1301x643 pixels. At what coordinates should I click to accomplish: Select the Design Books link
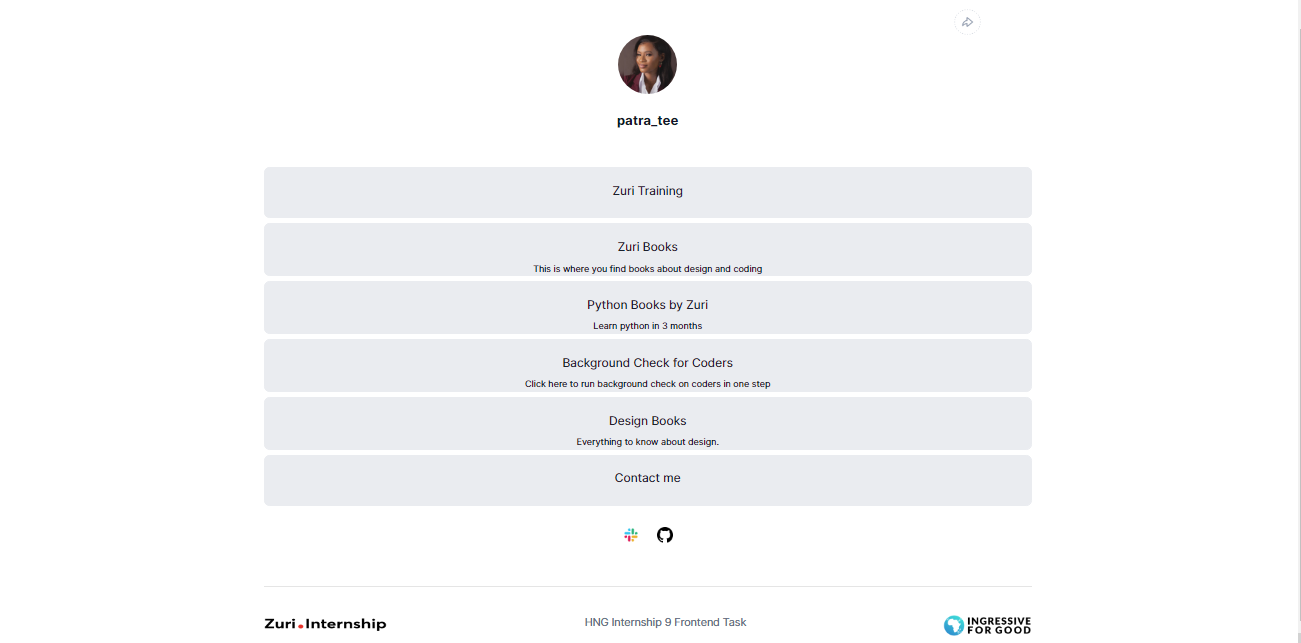(647, 421)
